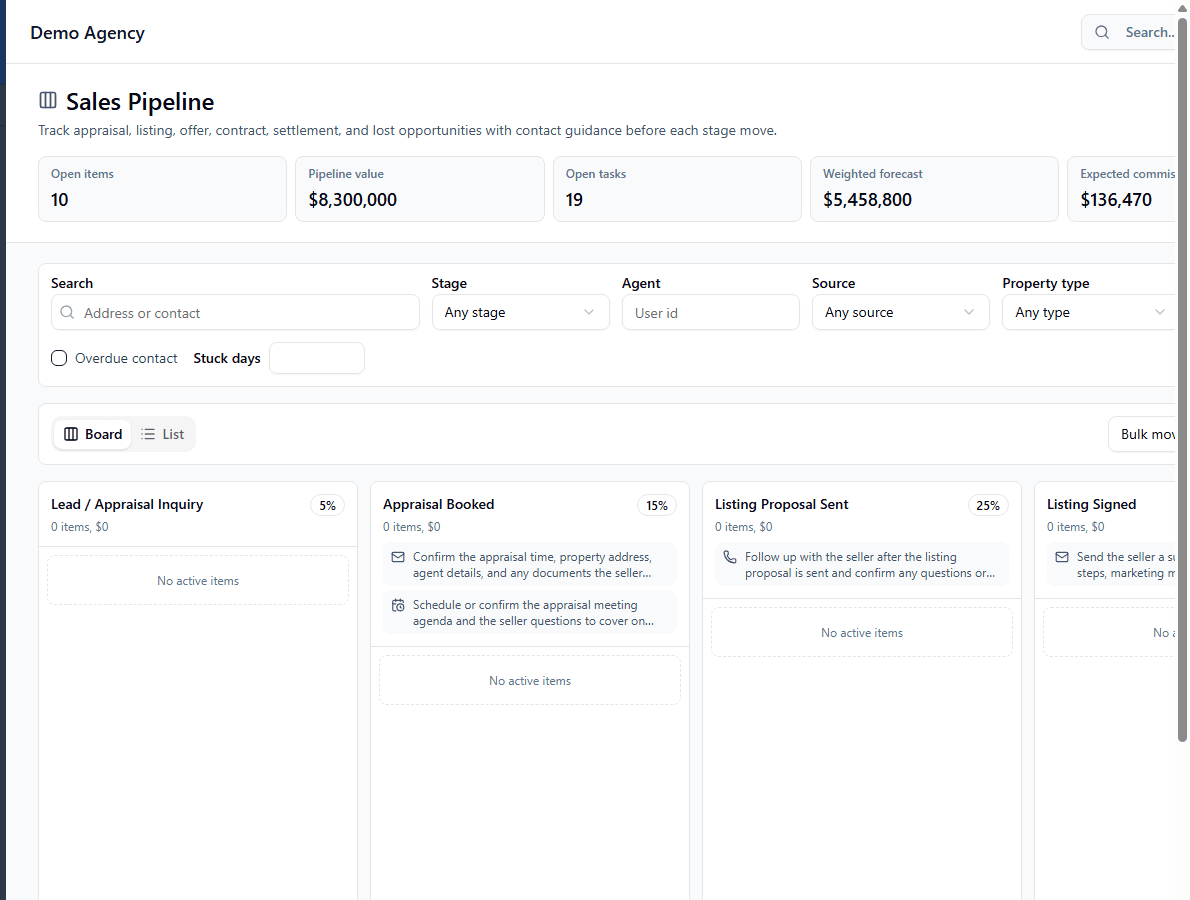Click the Appraisal Booked column heading
Screen dimensions: 1190x900
[439, 504]
